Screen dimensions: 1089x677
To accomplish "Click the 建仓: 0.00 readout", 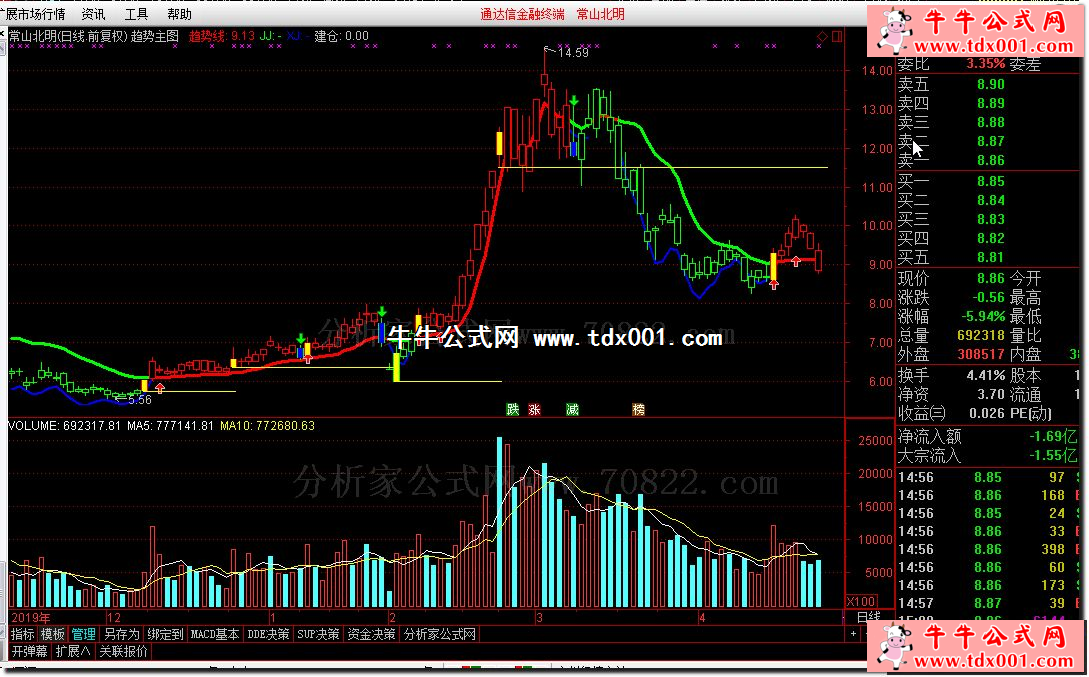I will pos(341,36).
